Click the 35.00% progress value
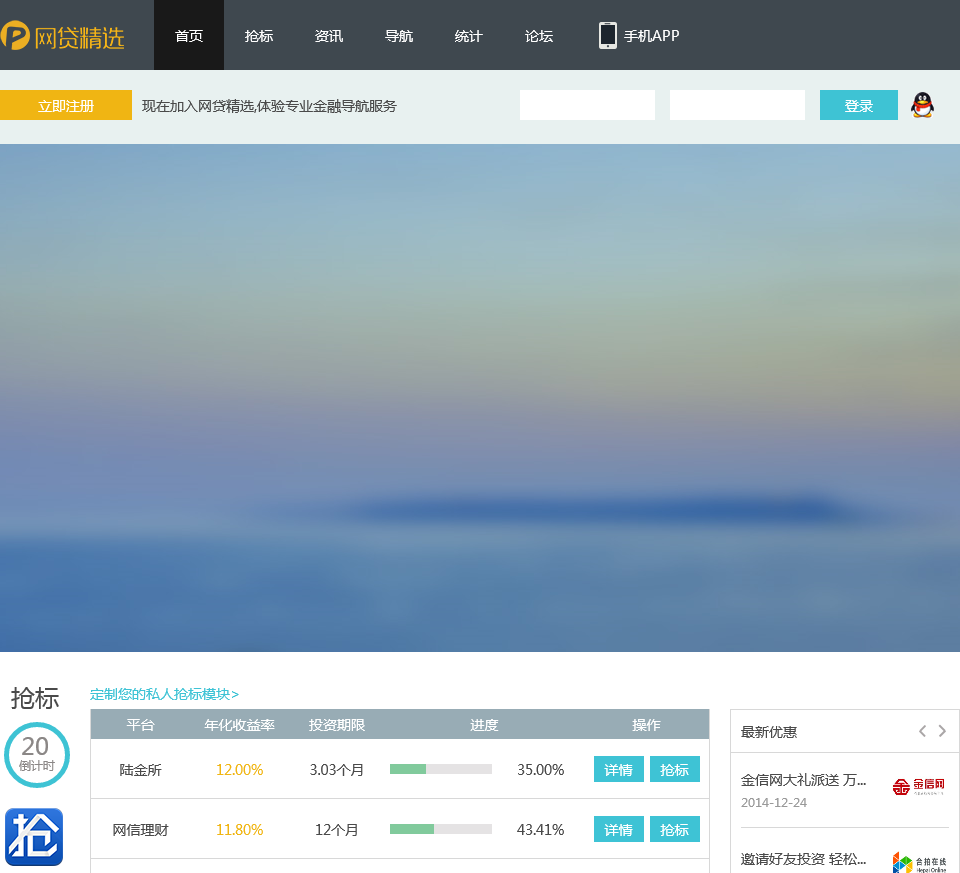 click(x=541, y=770)
